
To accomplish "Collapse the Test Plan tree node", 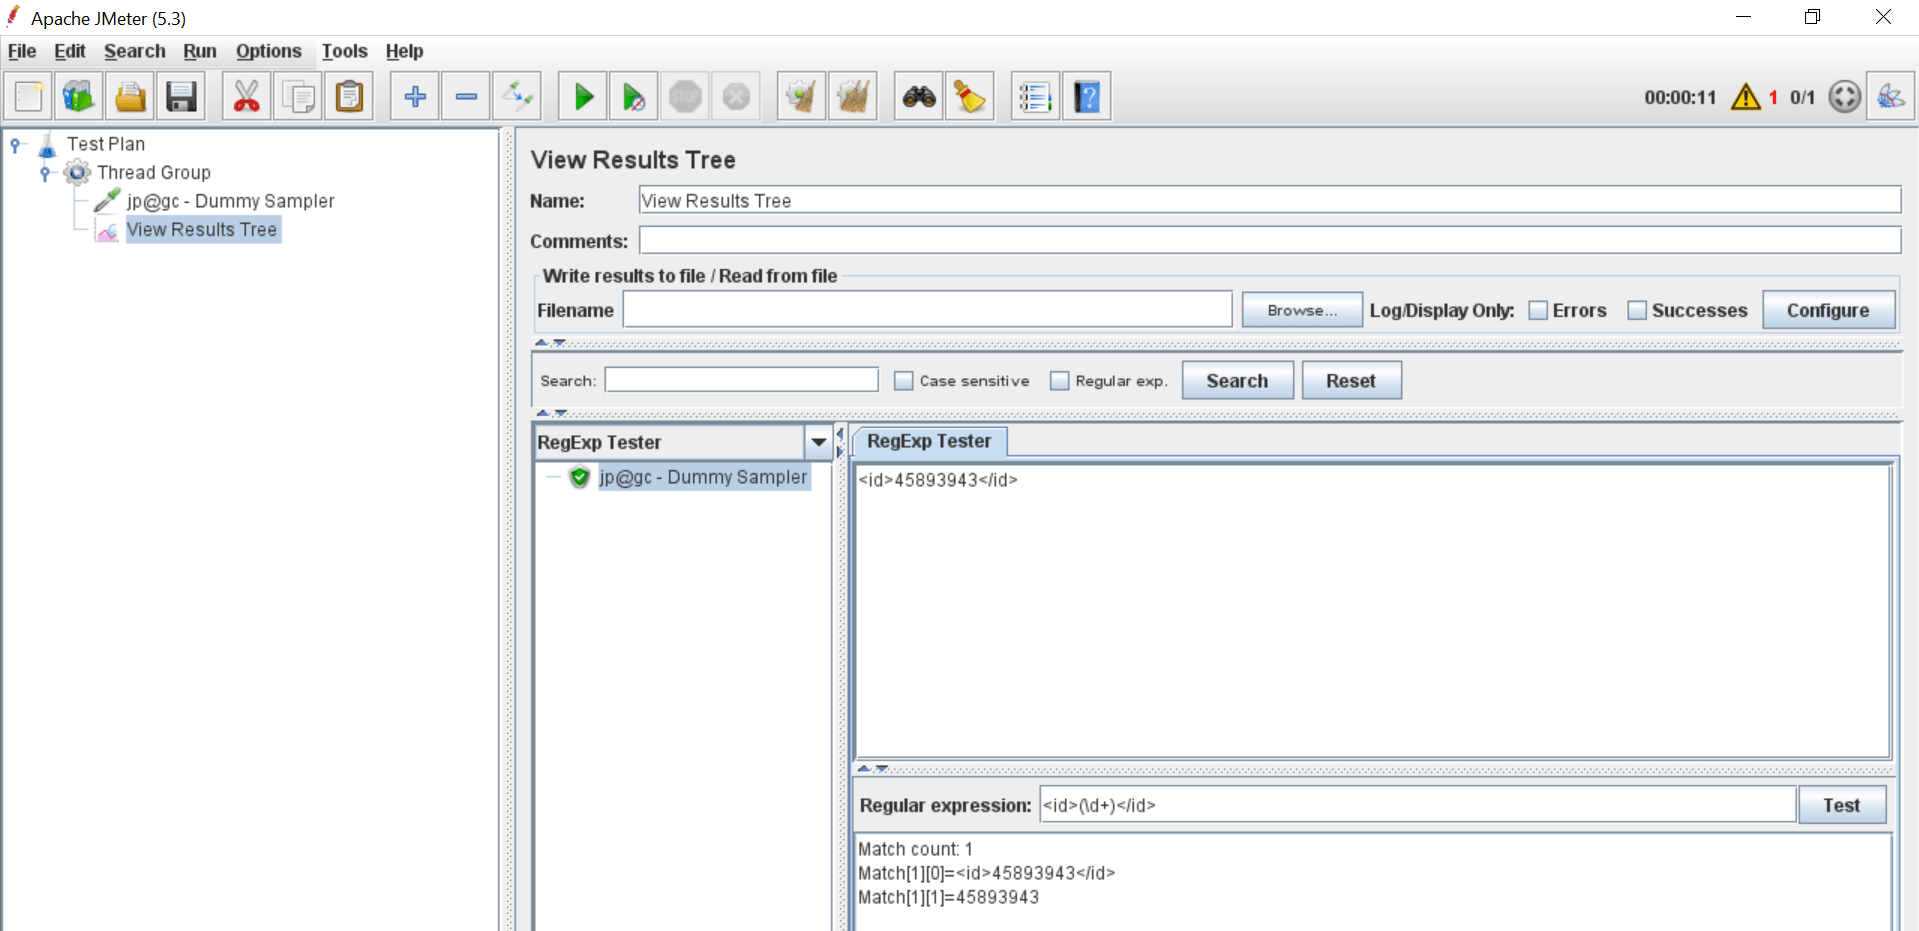I will pyautogui.click(x=15, y=145).
